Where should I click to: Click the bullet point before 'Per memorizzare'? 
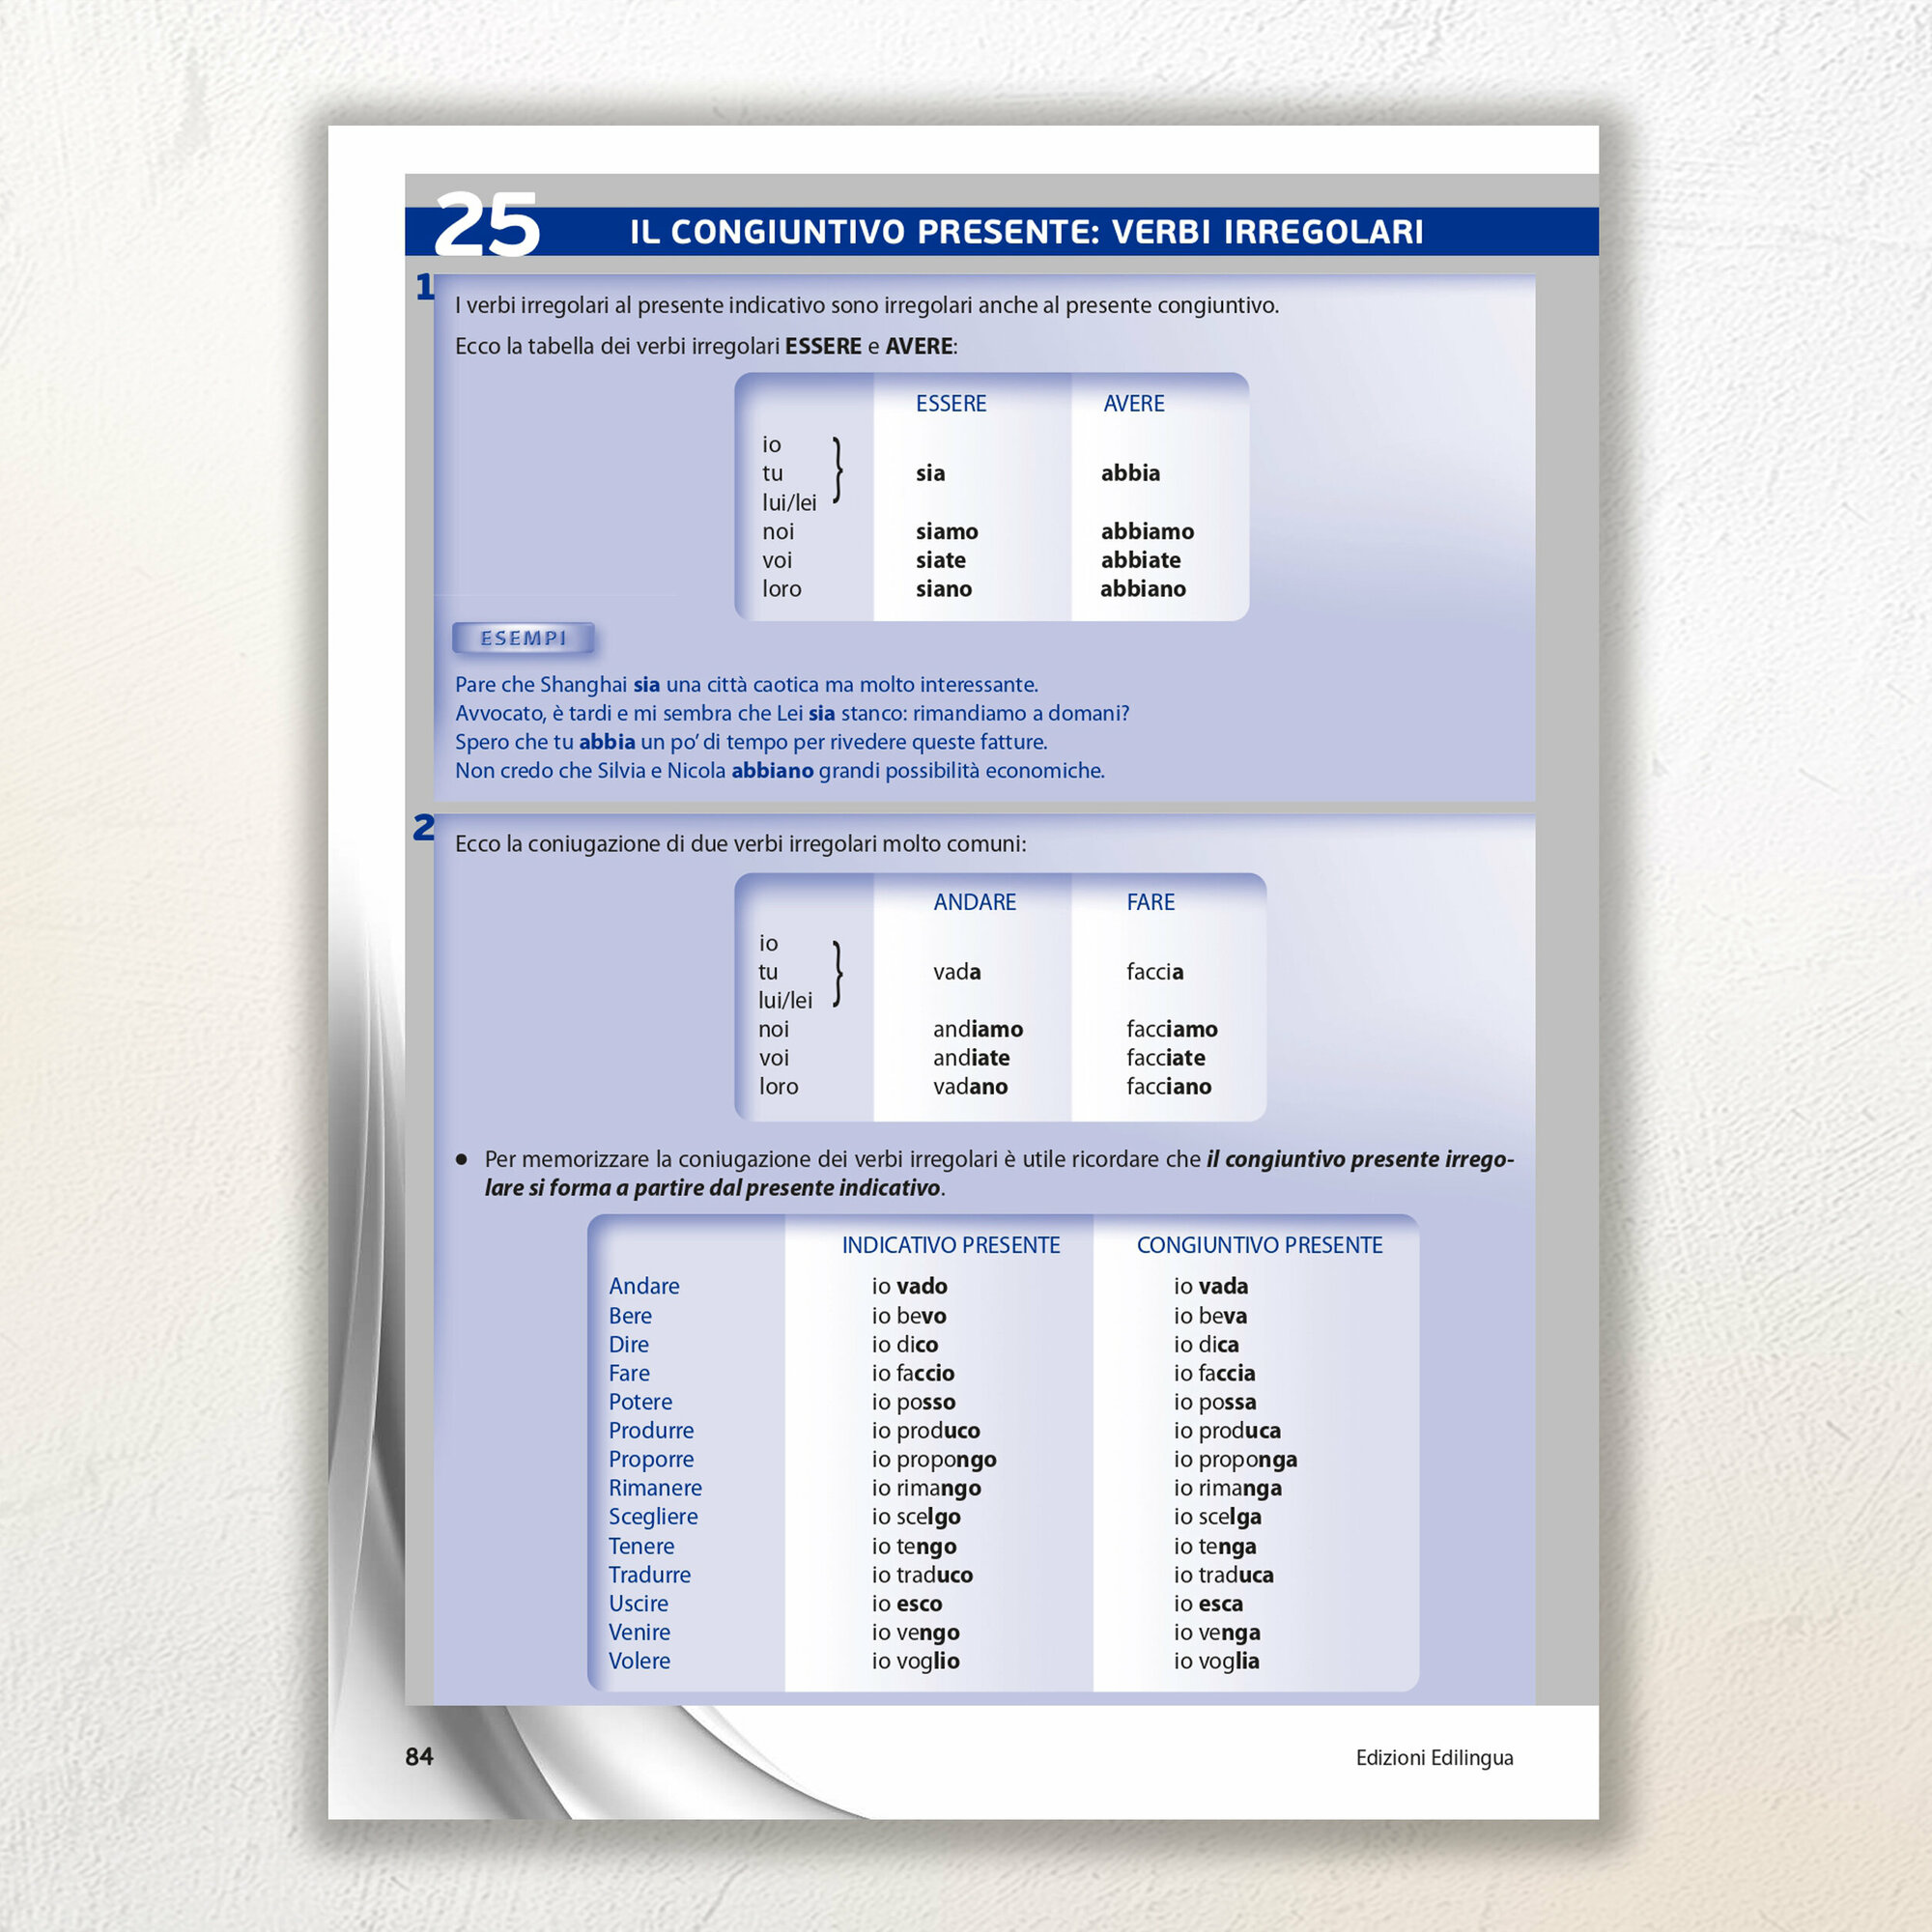point(461,1160)
